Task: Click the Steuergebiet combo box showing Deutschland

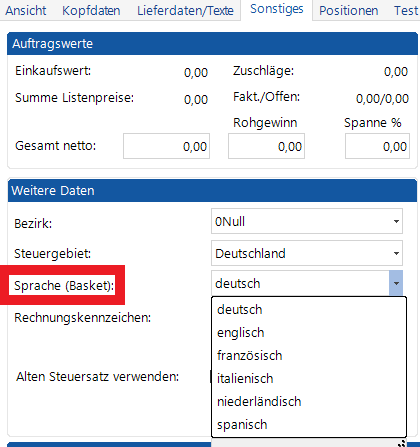Action: (x=307, y=253)
